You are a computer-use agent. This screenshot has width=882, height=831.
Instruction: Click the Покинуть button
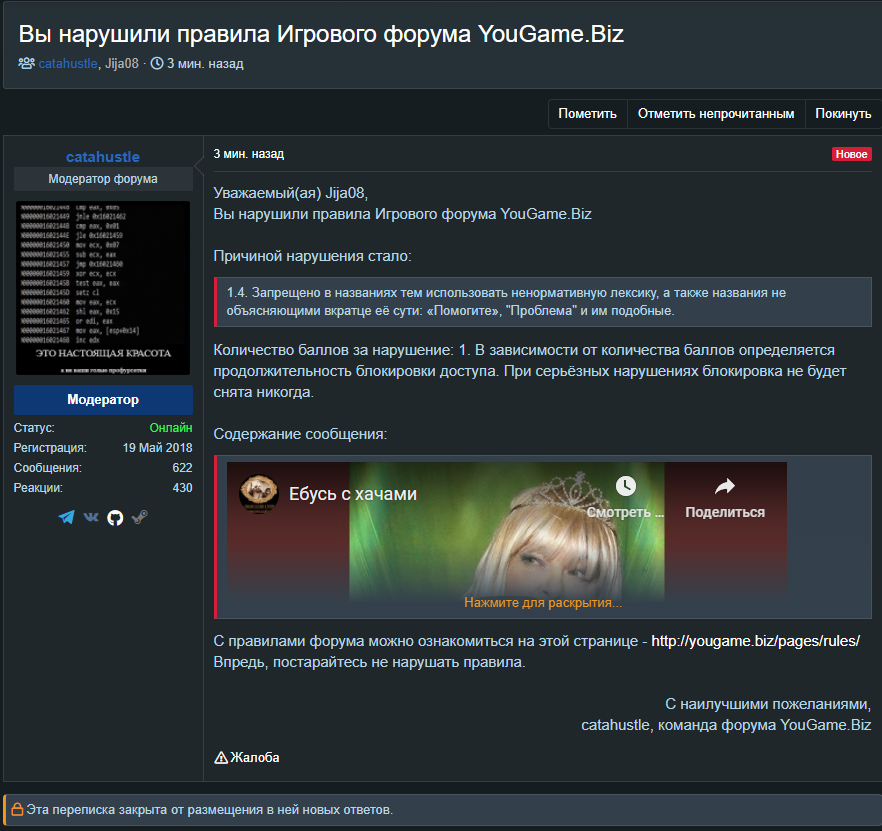(x=843, y=114)
